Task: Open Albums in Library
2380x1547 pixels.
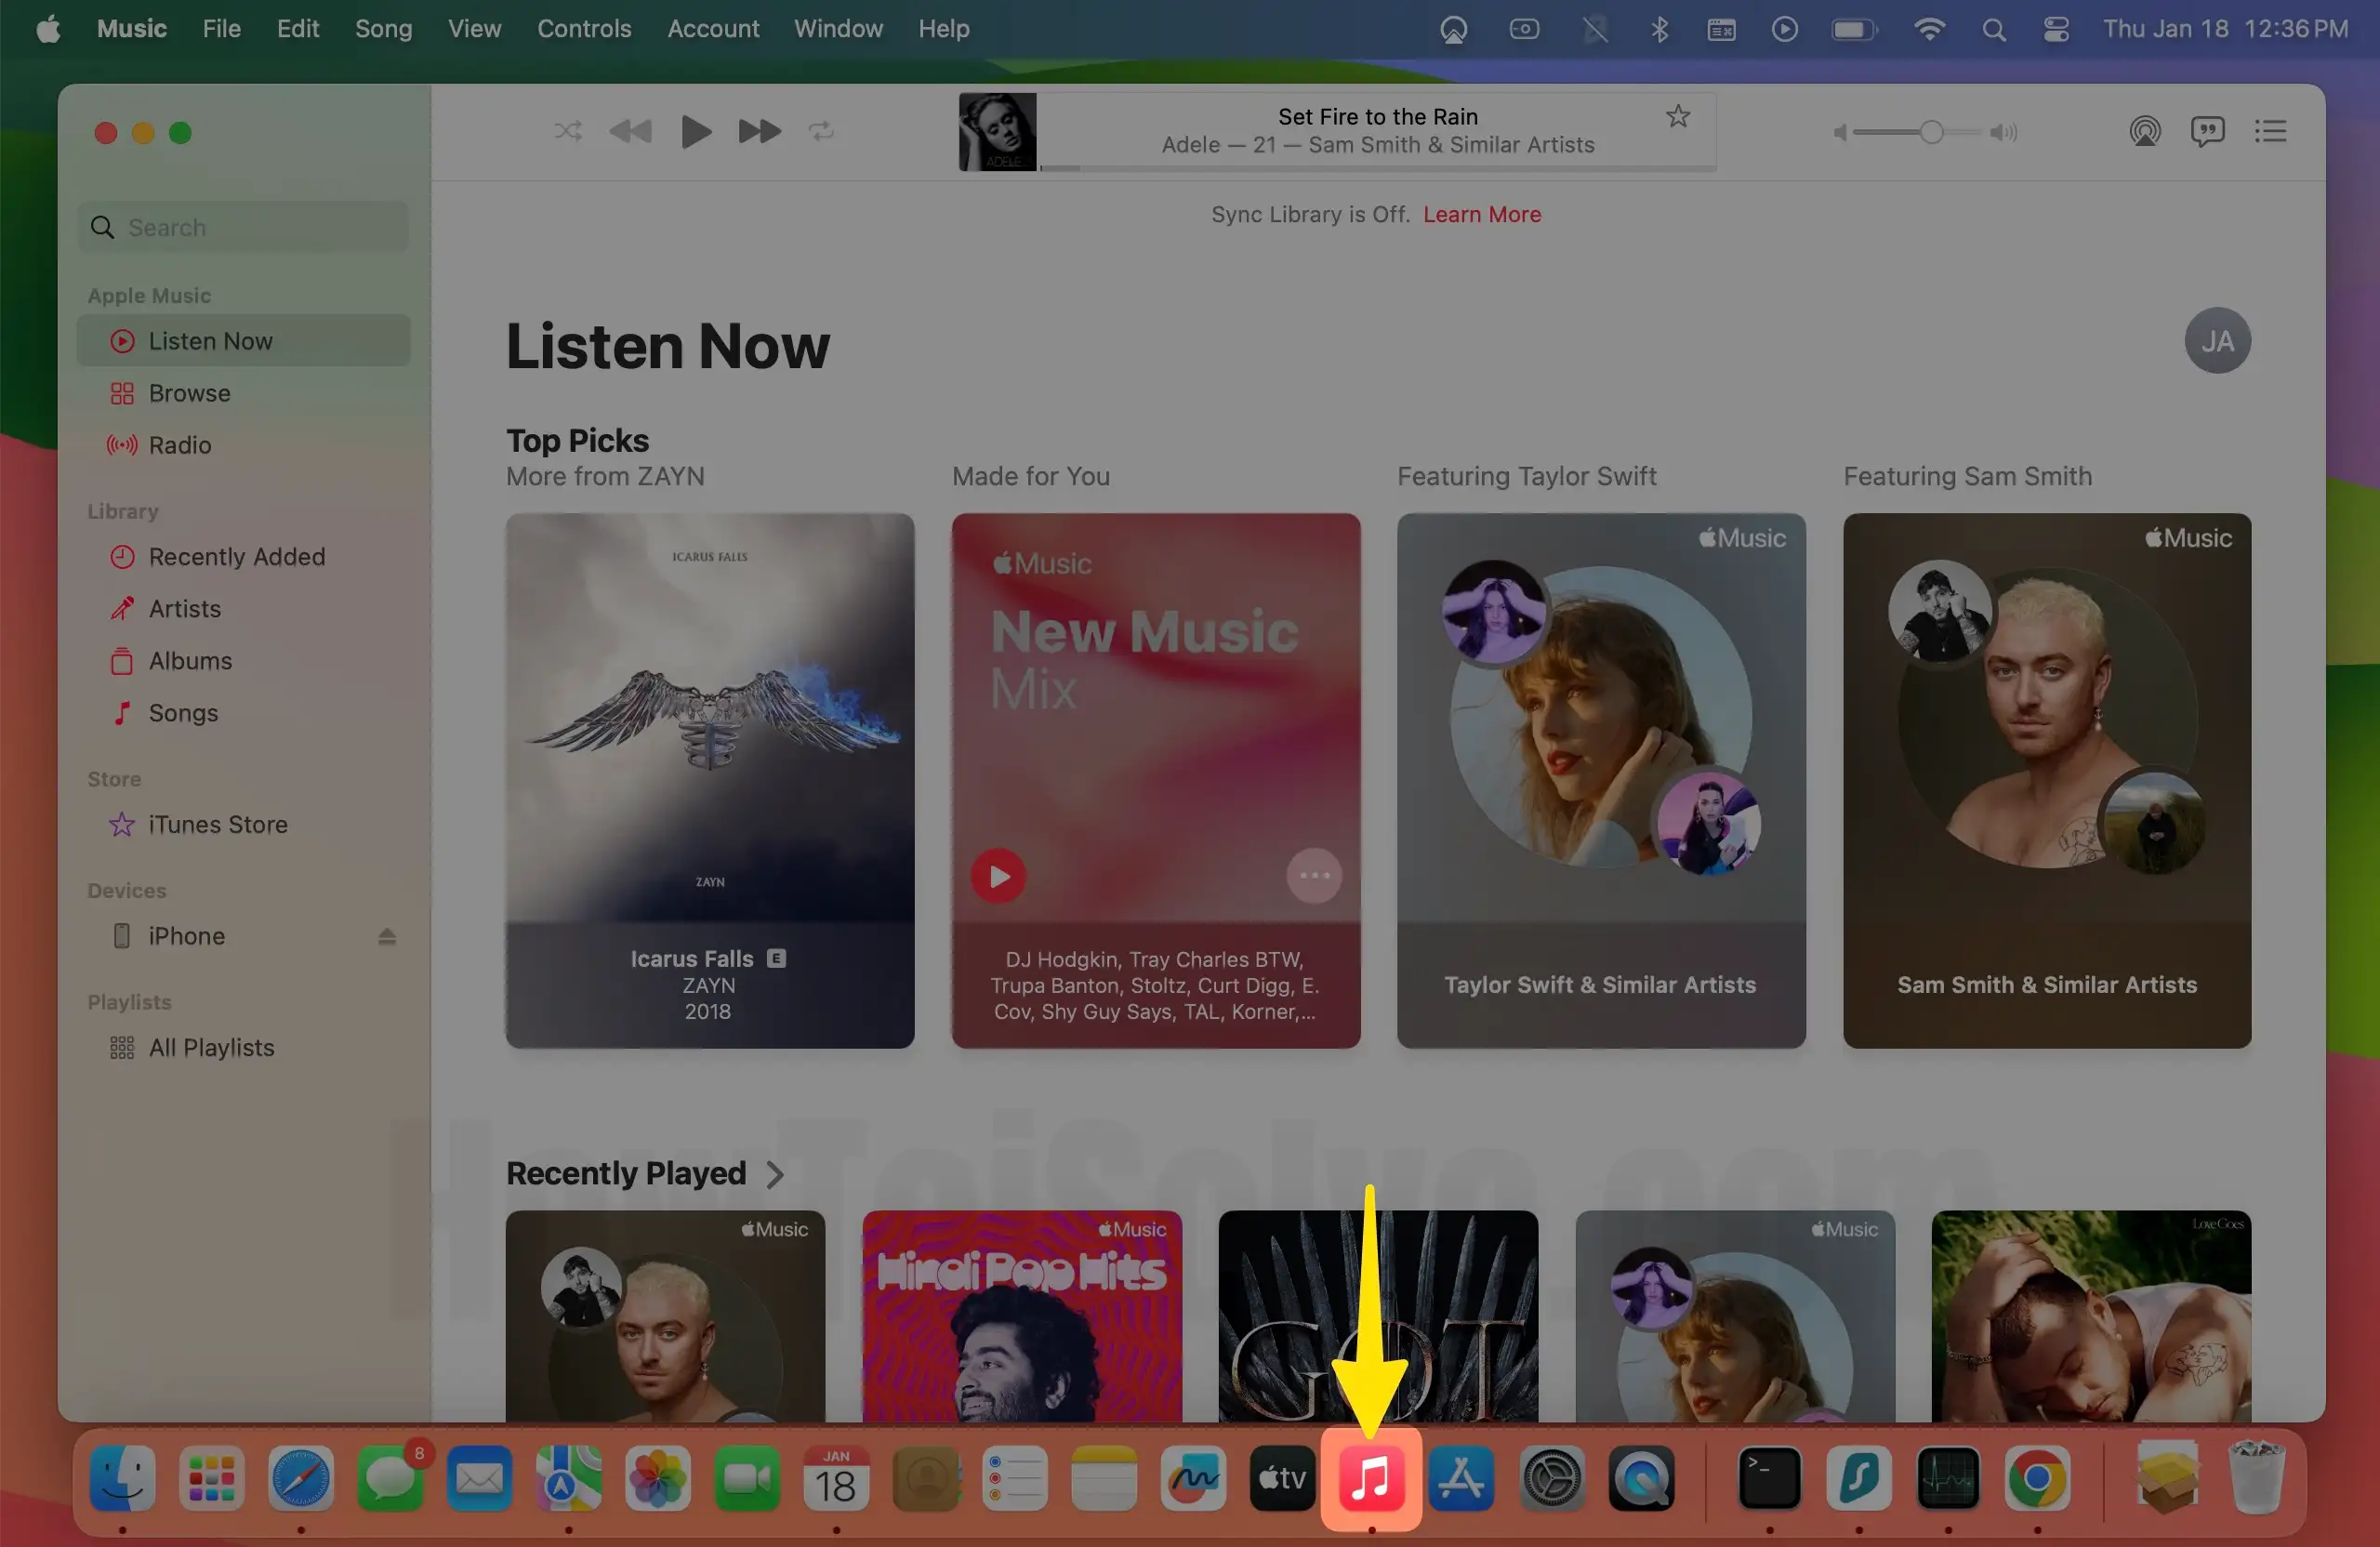Action: point(243,661)
